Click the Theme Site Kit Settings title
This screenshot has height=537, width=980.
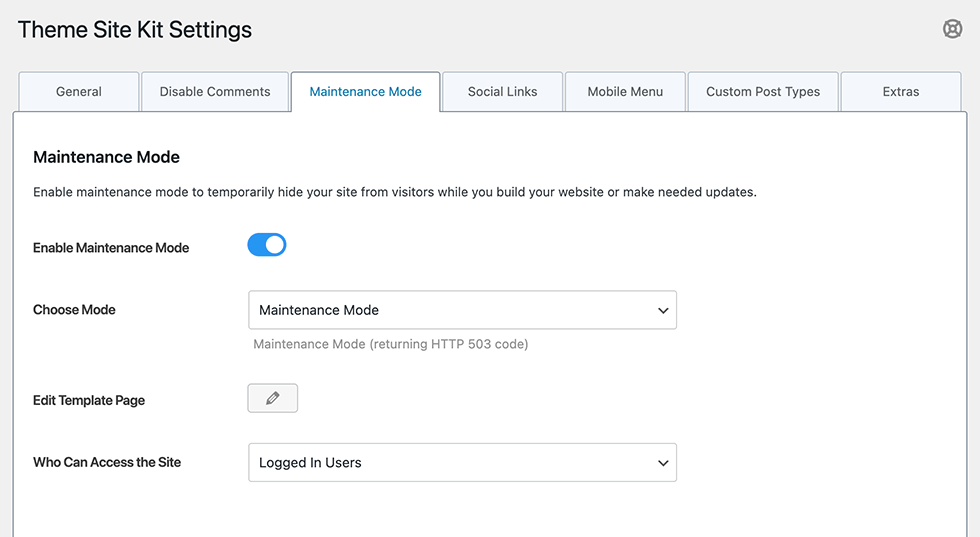(x=134, y=29)
